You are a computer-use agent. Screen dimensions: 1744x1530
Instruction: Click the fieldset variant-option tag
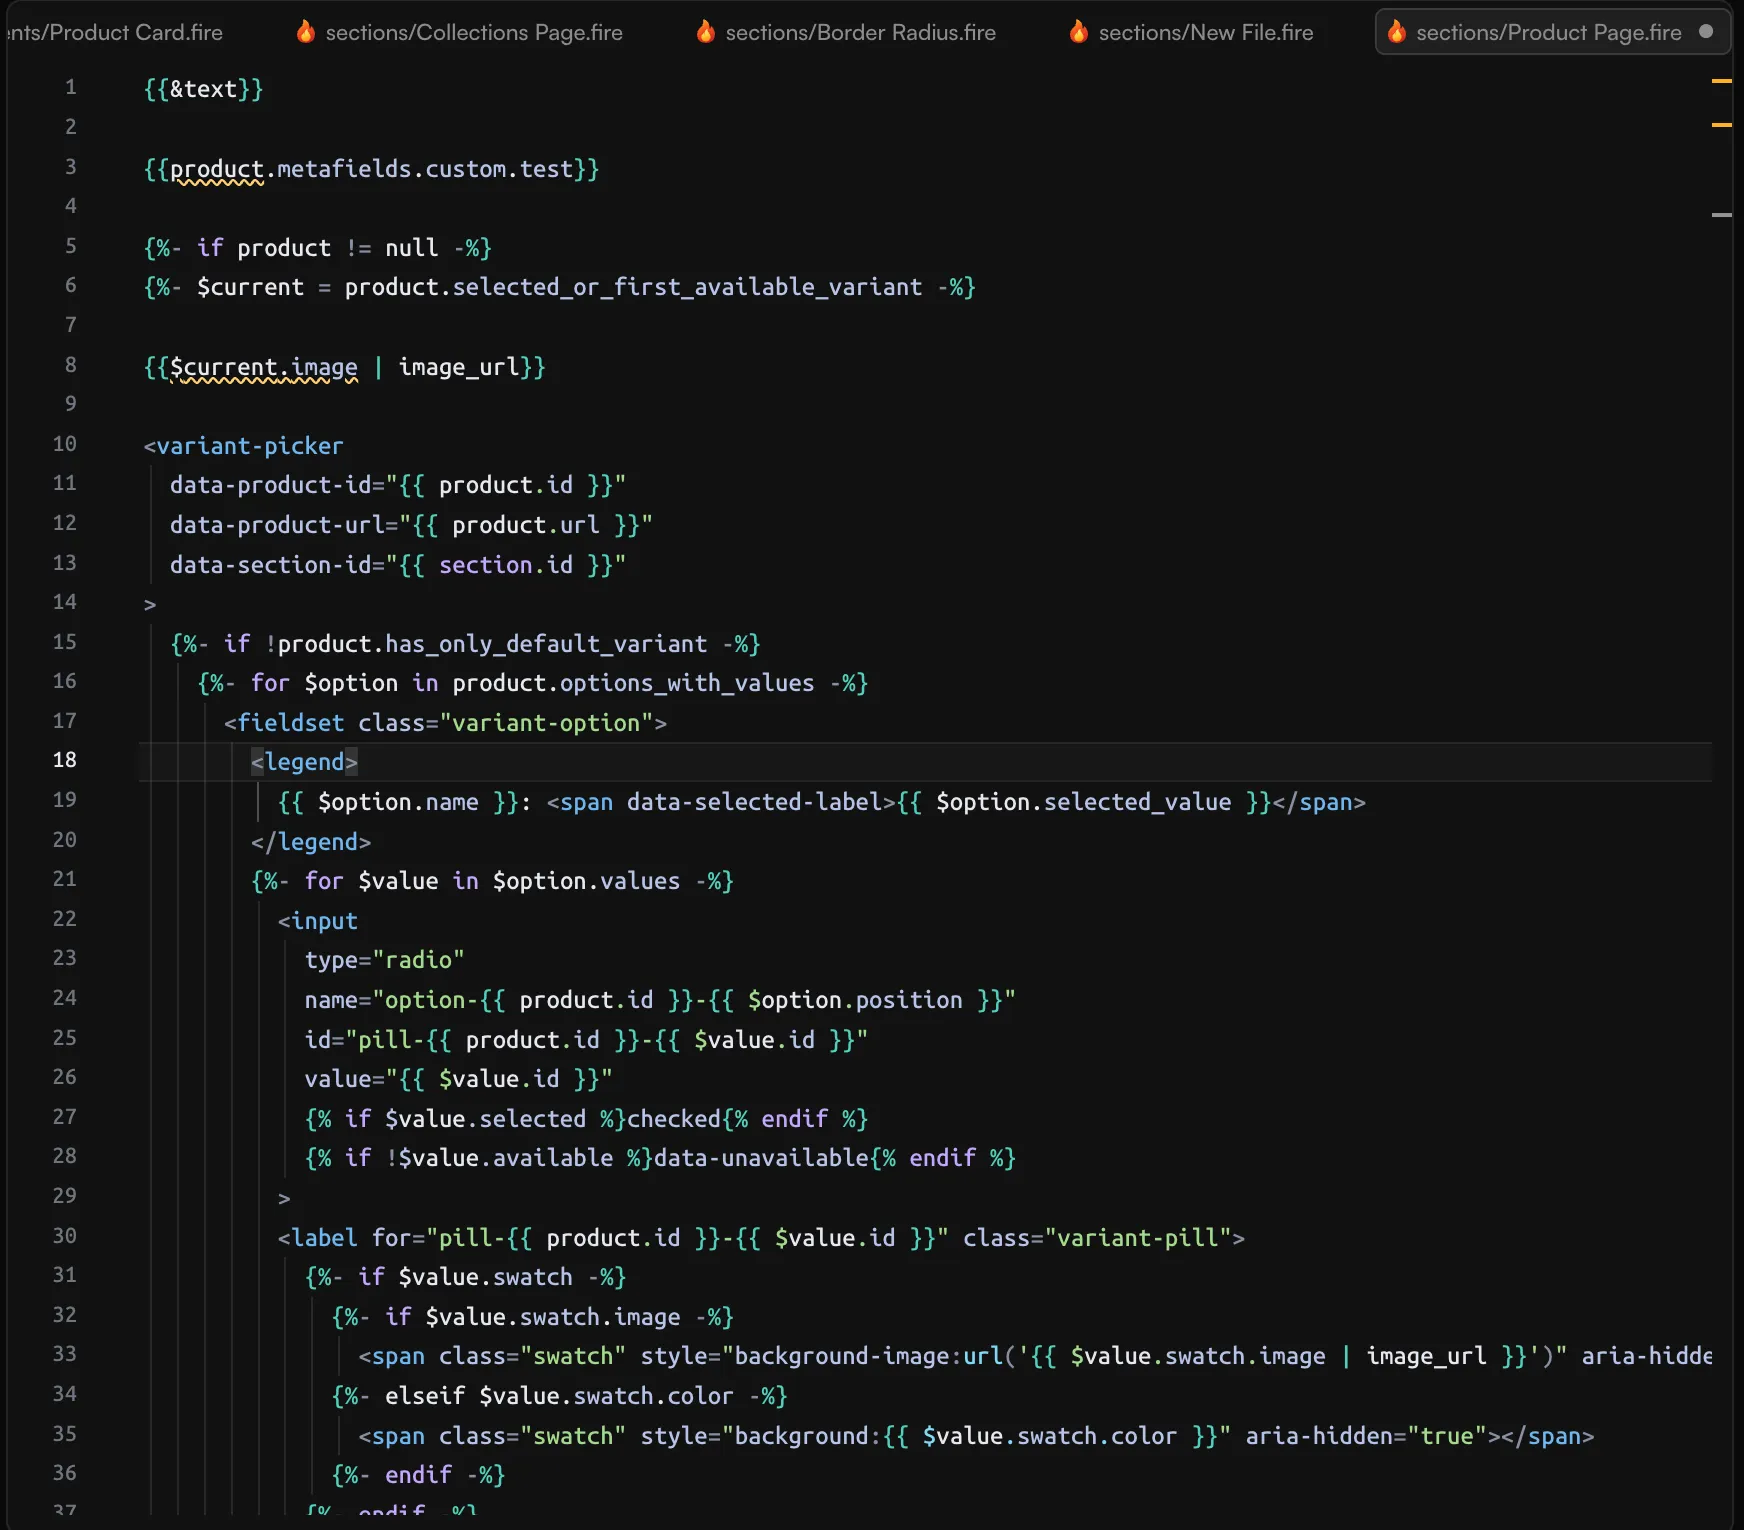click(x=446, y=723)
